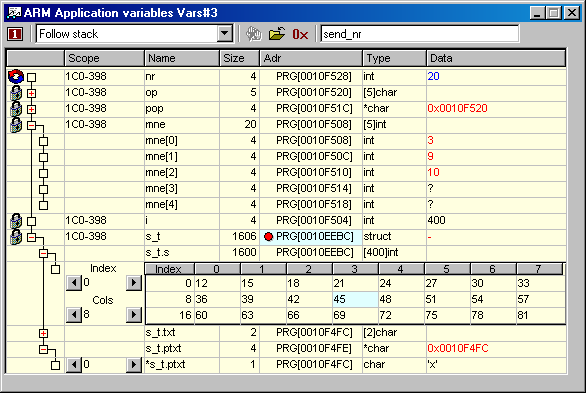This screenshot has height=393, width=586.
Task: Click the tree box next to nr
Action: [31, 77]
